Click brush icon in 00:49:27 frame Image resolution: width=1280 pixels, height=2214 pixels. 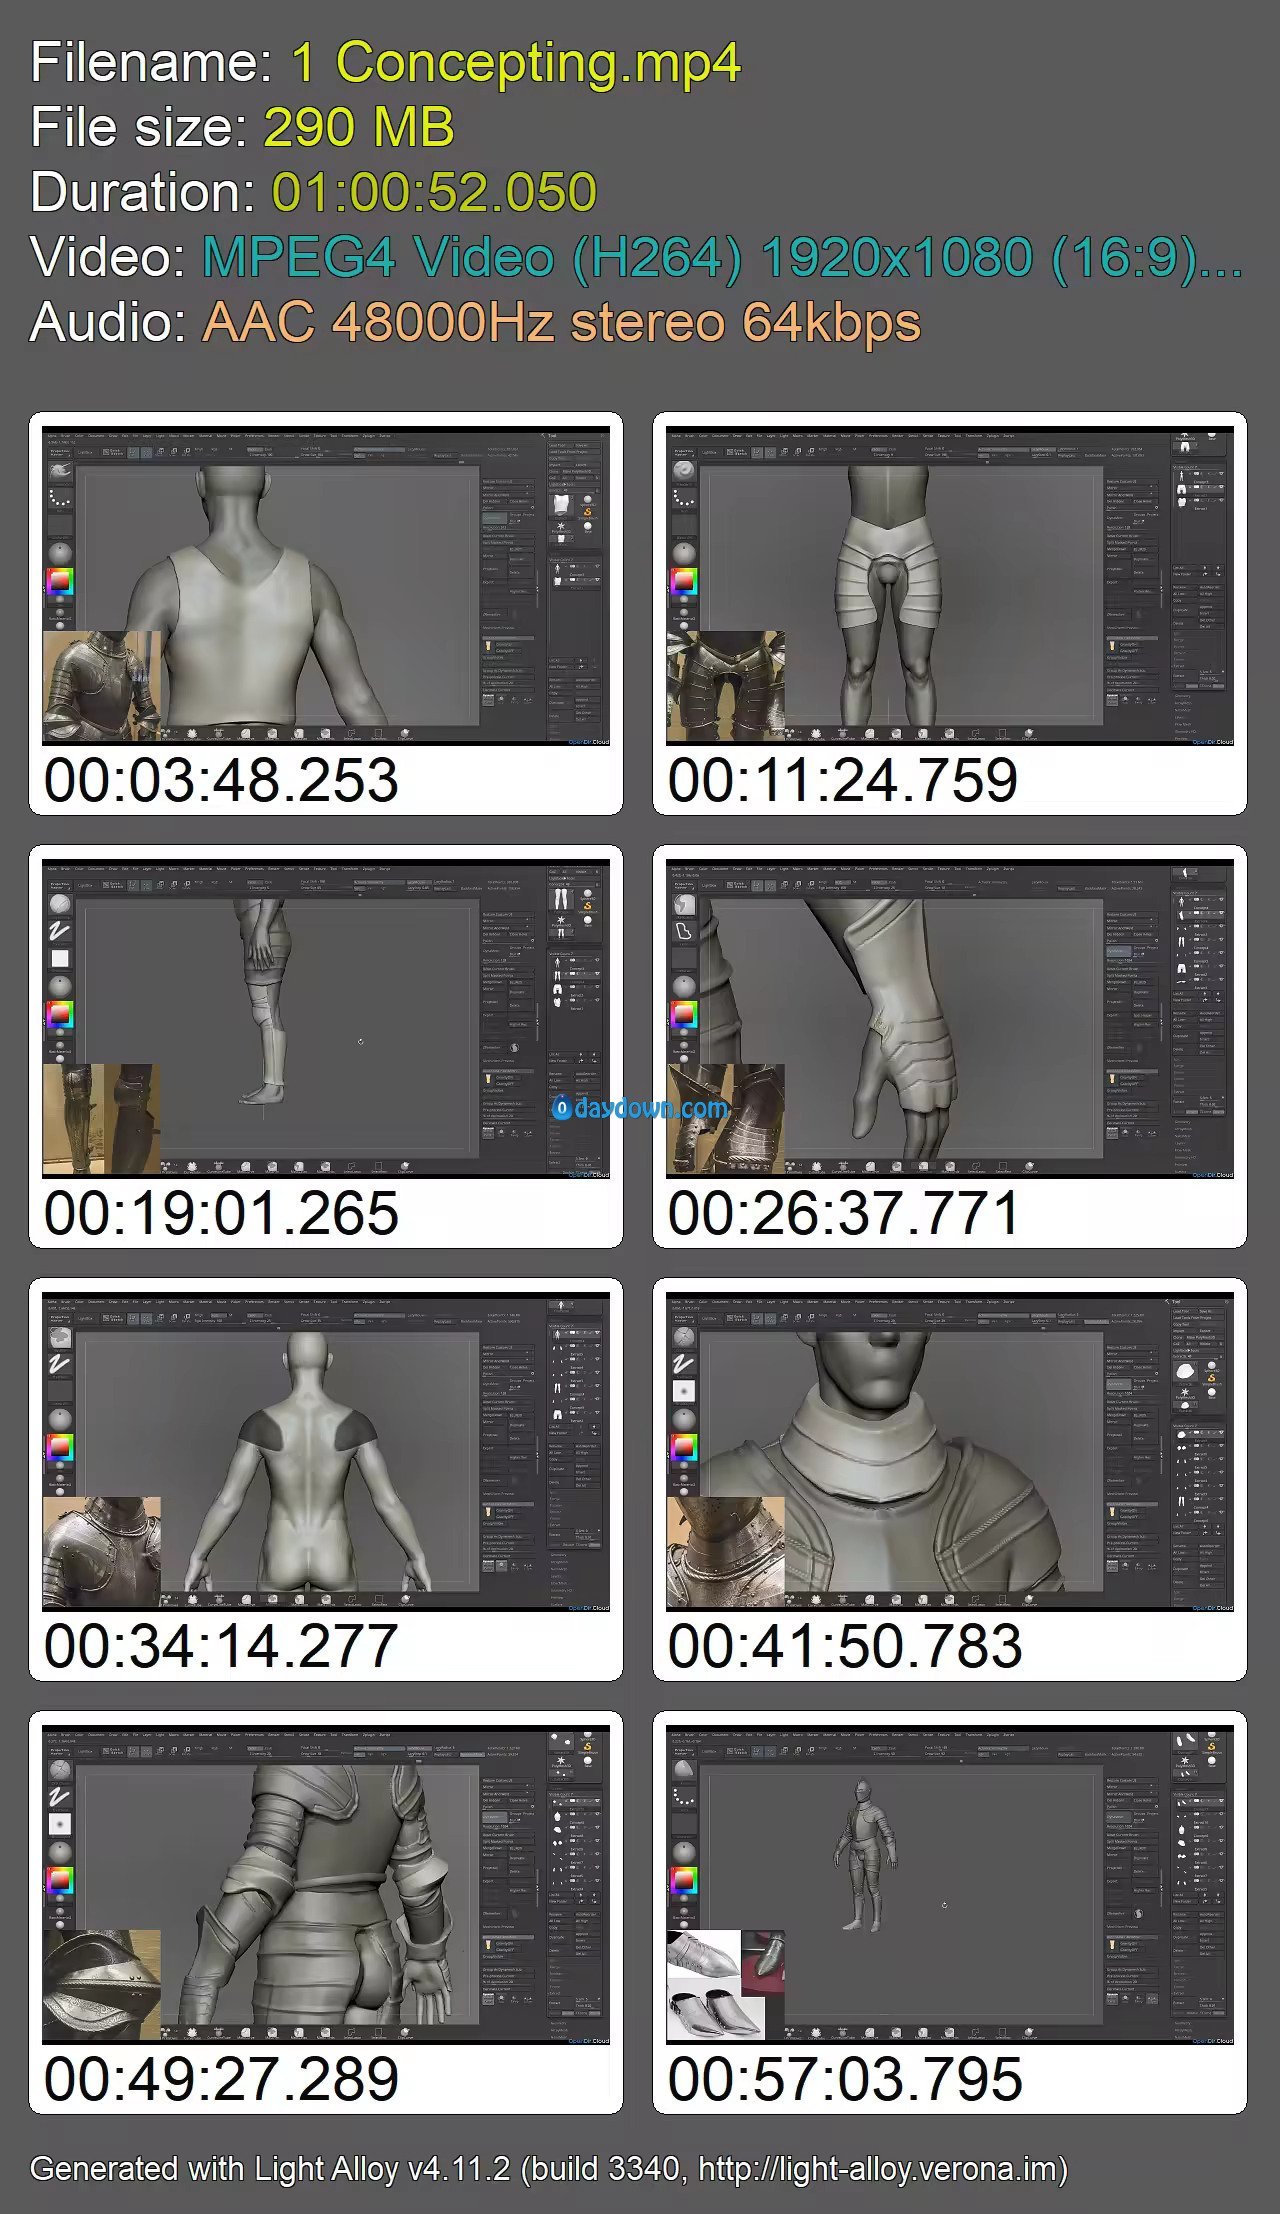[x=60, y=1769]
